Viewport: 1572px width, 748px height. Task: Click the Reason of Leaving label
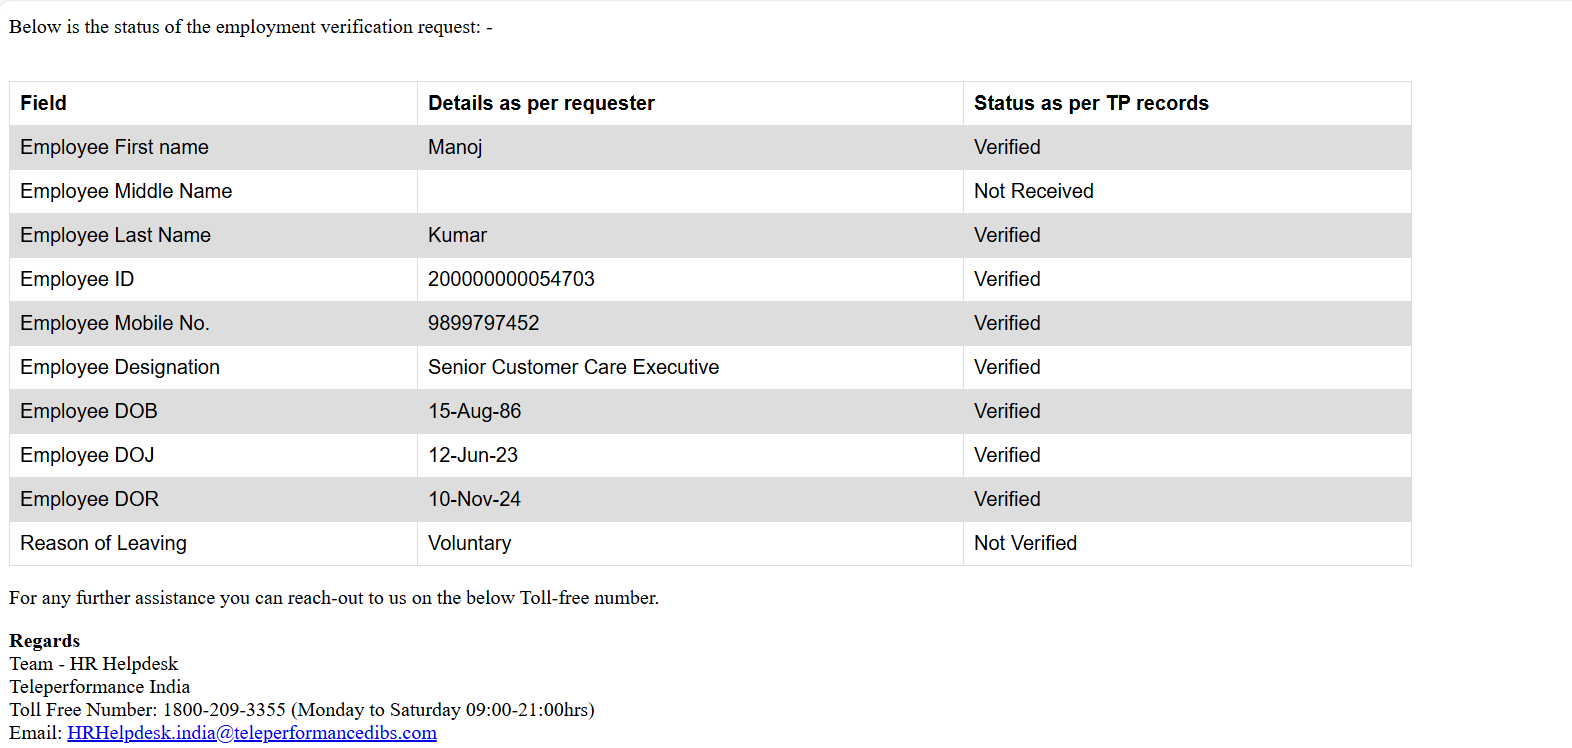103,543
